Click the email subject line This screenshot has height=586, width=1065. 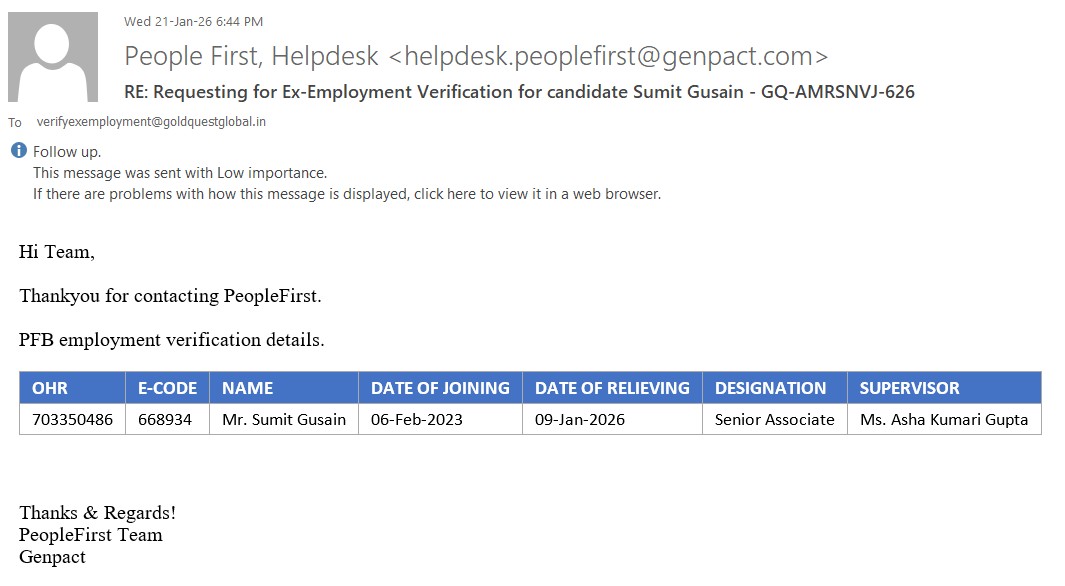[x=519, y=92]
